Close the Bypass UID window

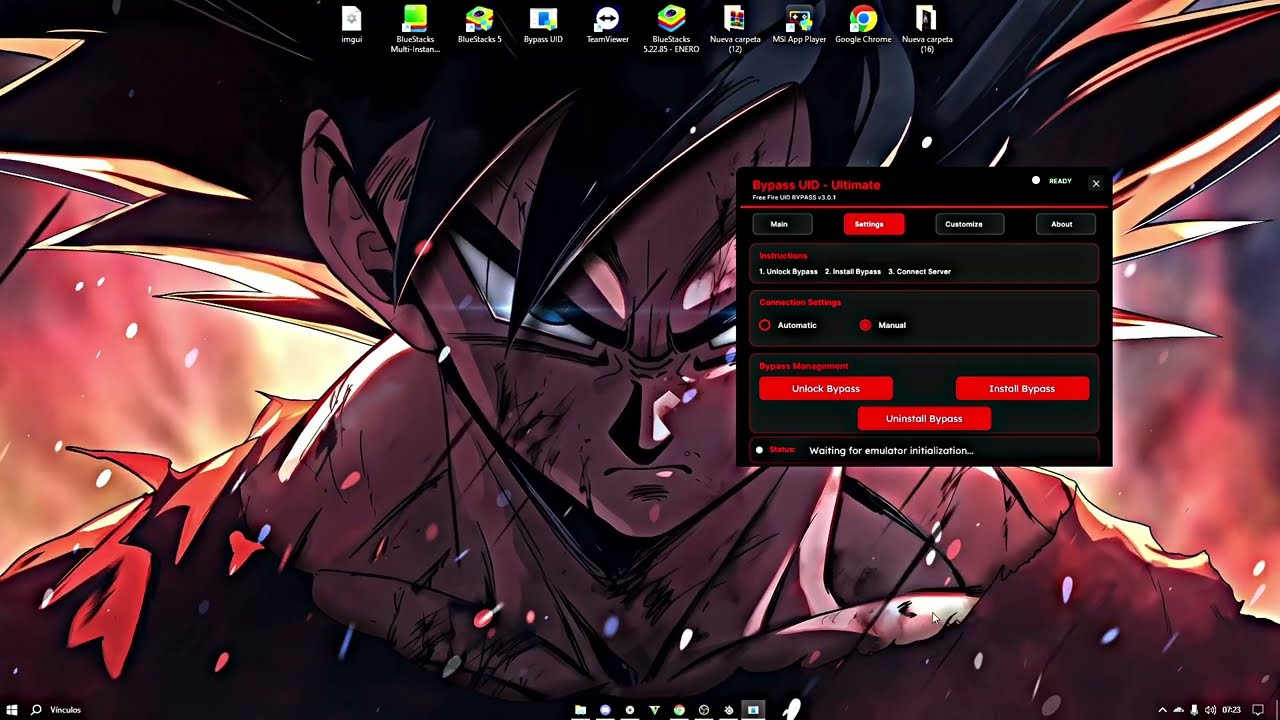pyautogui.click(x=1096, y=184)
